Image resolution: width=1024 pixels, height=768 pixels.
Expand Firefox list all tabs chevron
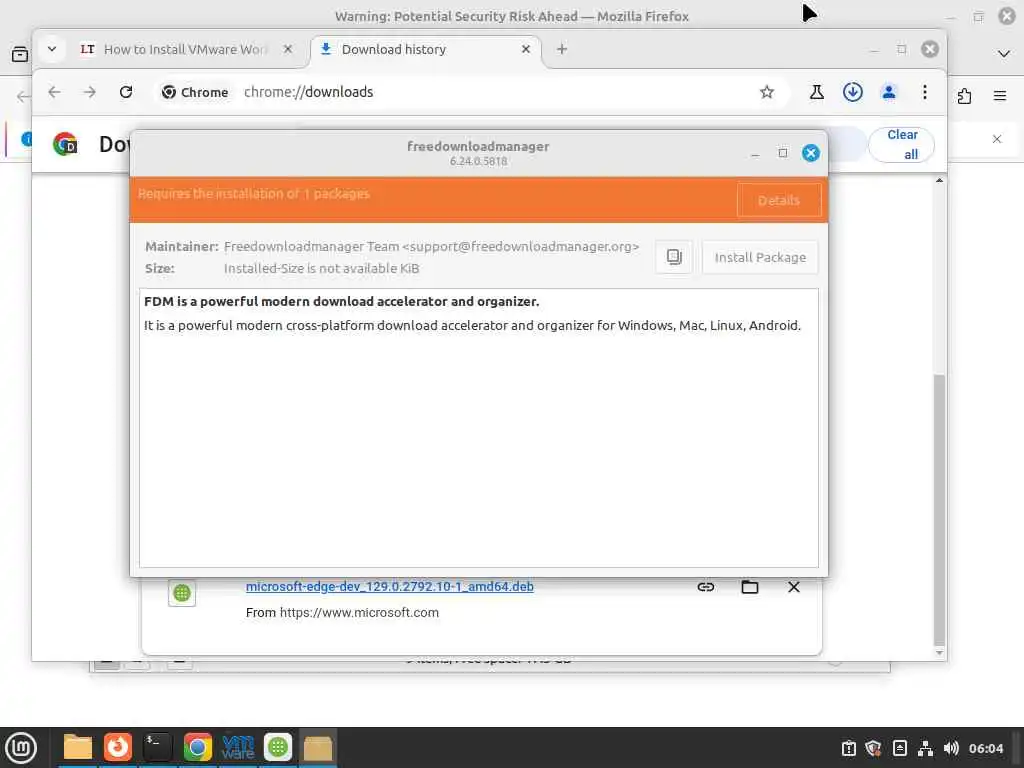tap(1004, 54)
